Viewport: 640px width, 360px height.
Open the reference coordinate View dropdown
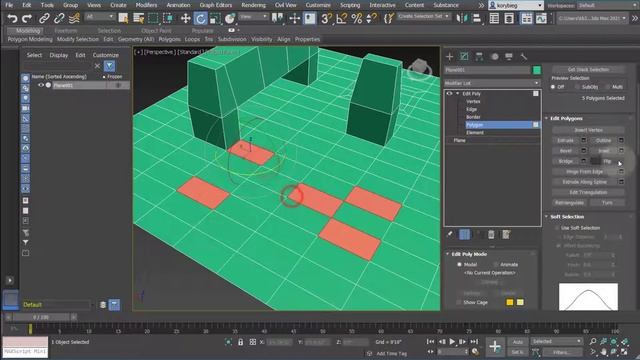point(253,17)
